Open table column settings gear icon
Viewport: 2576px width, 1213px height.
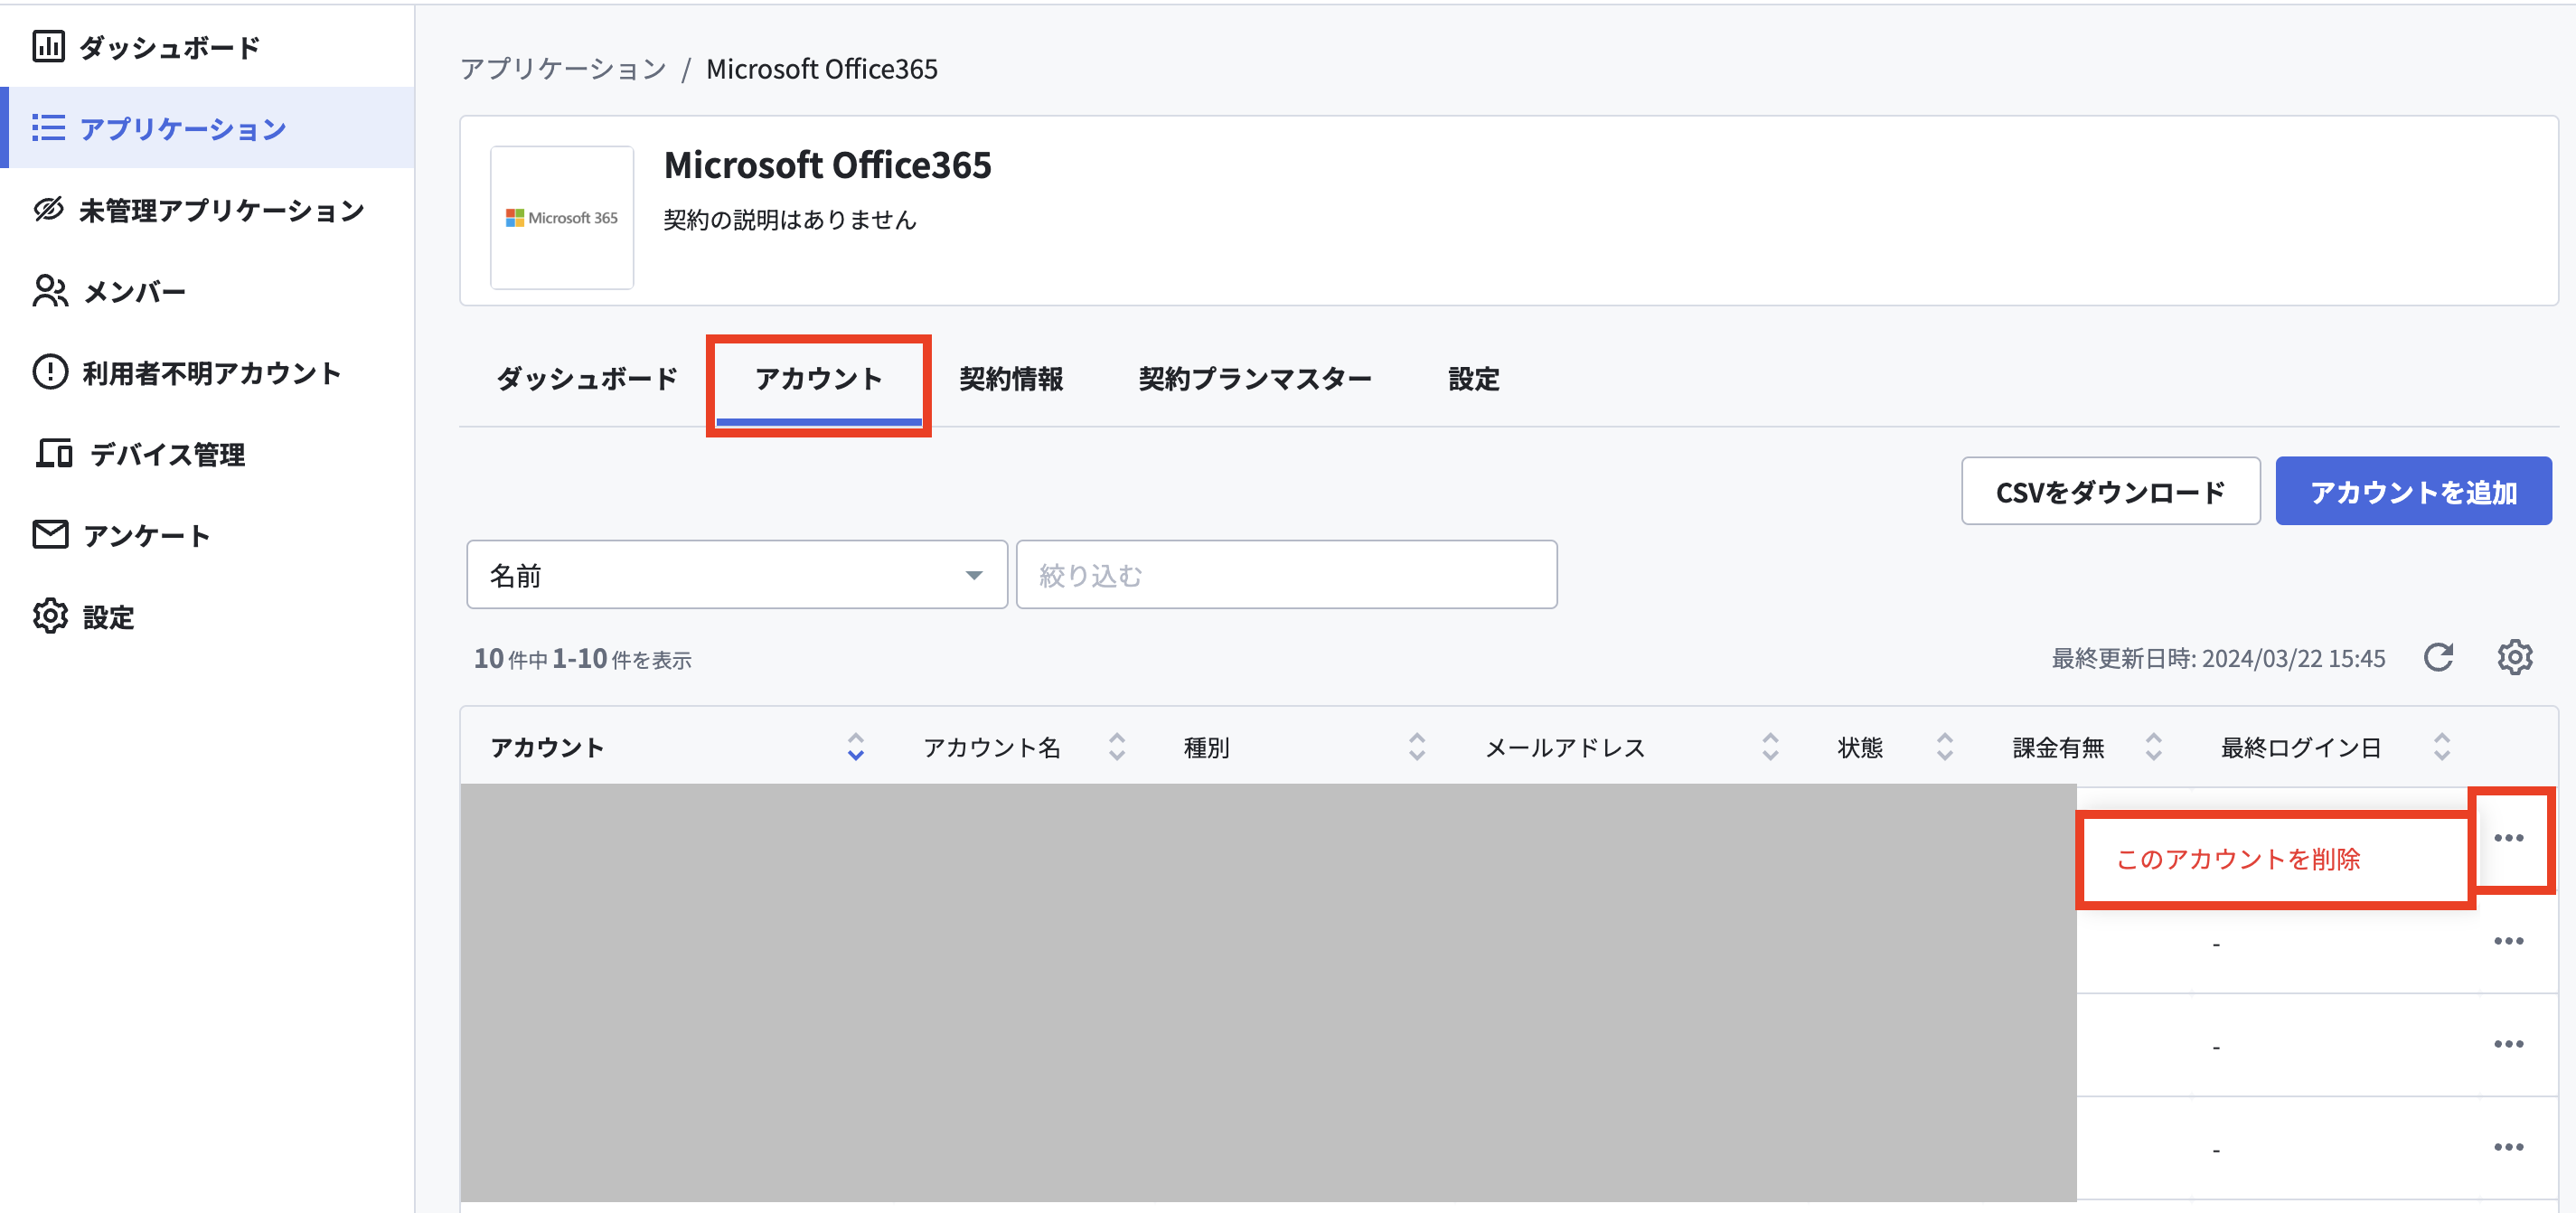(2514, 658)
